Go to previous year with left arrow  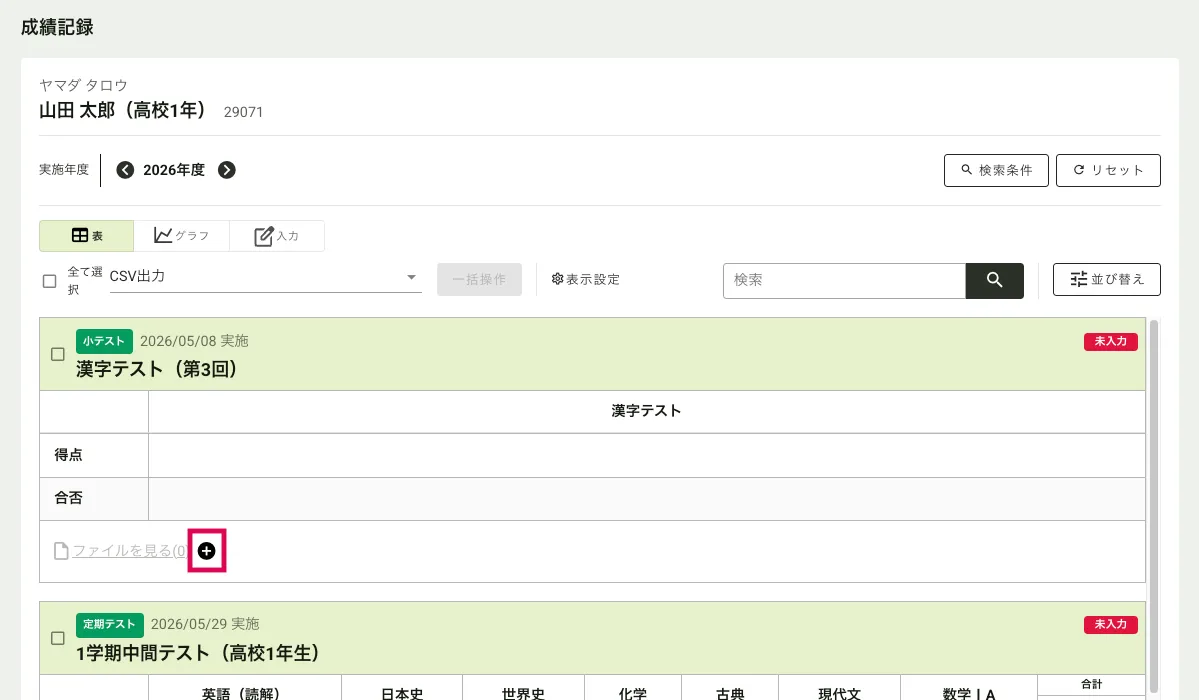(x=125, y=170)
